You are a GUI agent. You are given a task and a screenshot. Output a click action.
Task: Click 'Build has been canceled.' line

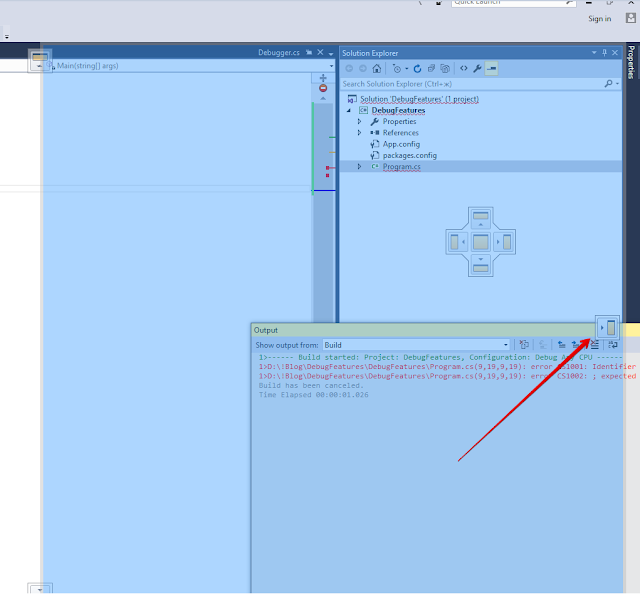311,385
